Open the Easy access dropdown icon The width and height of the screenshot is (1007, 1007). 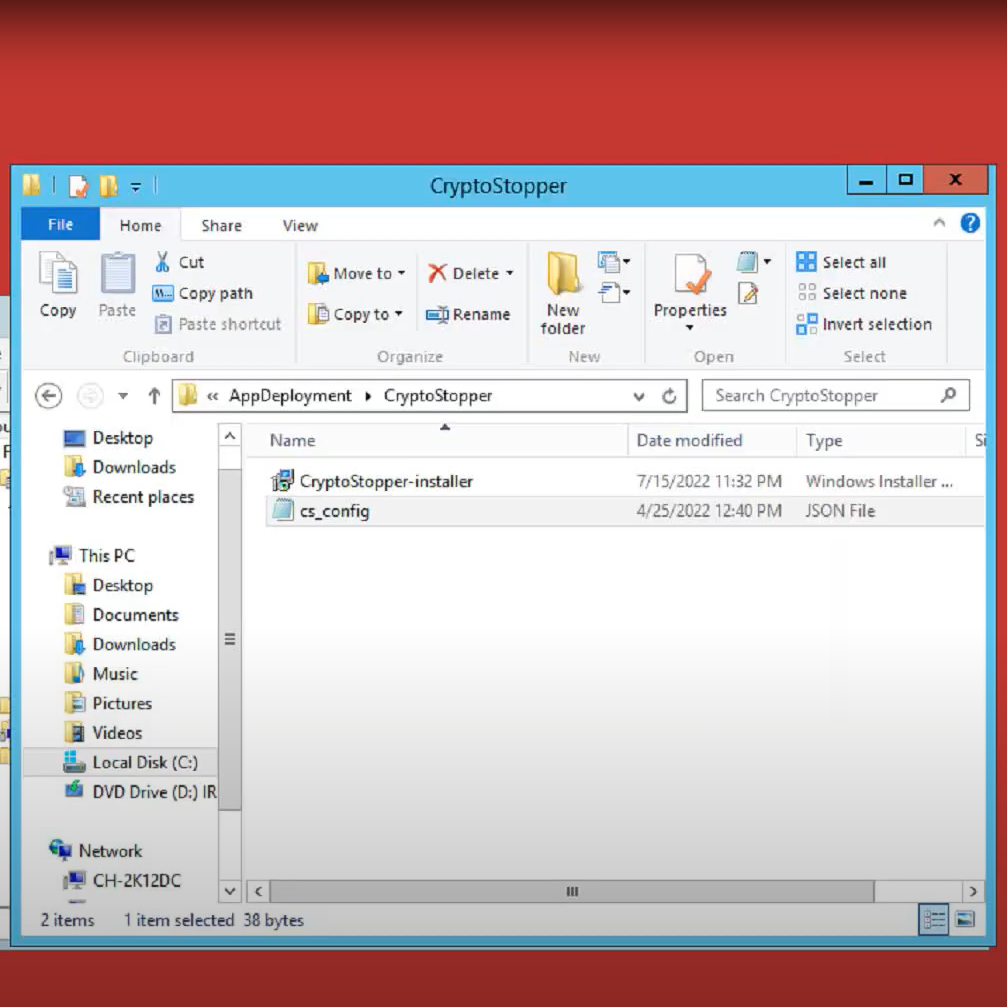[613, 293]
